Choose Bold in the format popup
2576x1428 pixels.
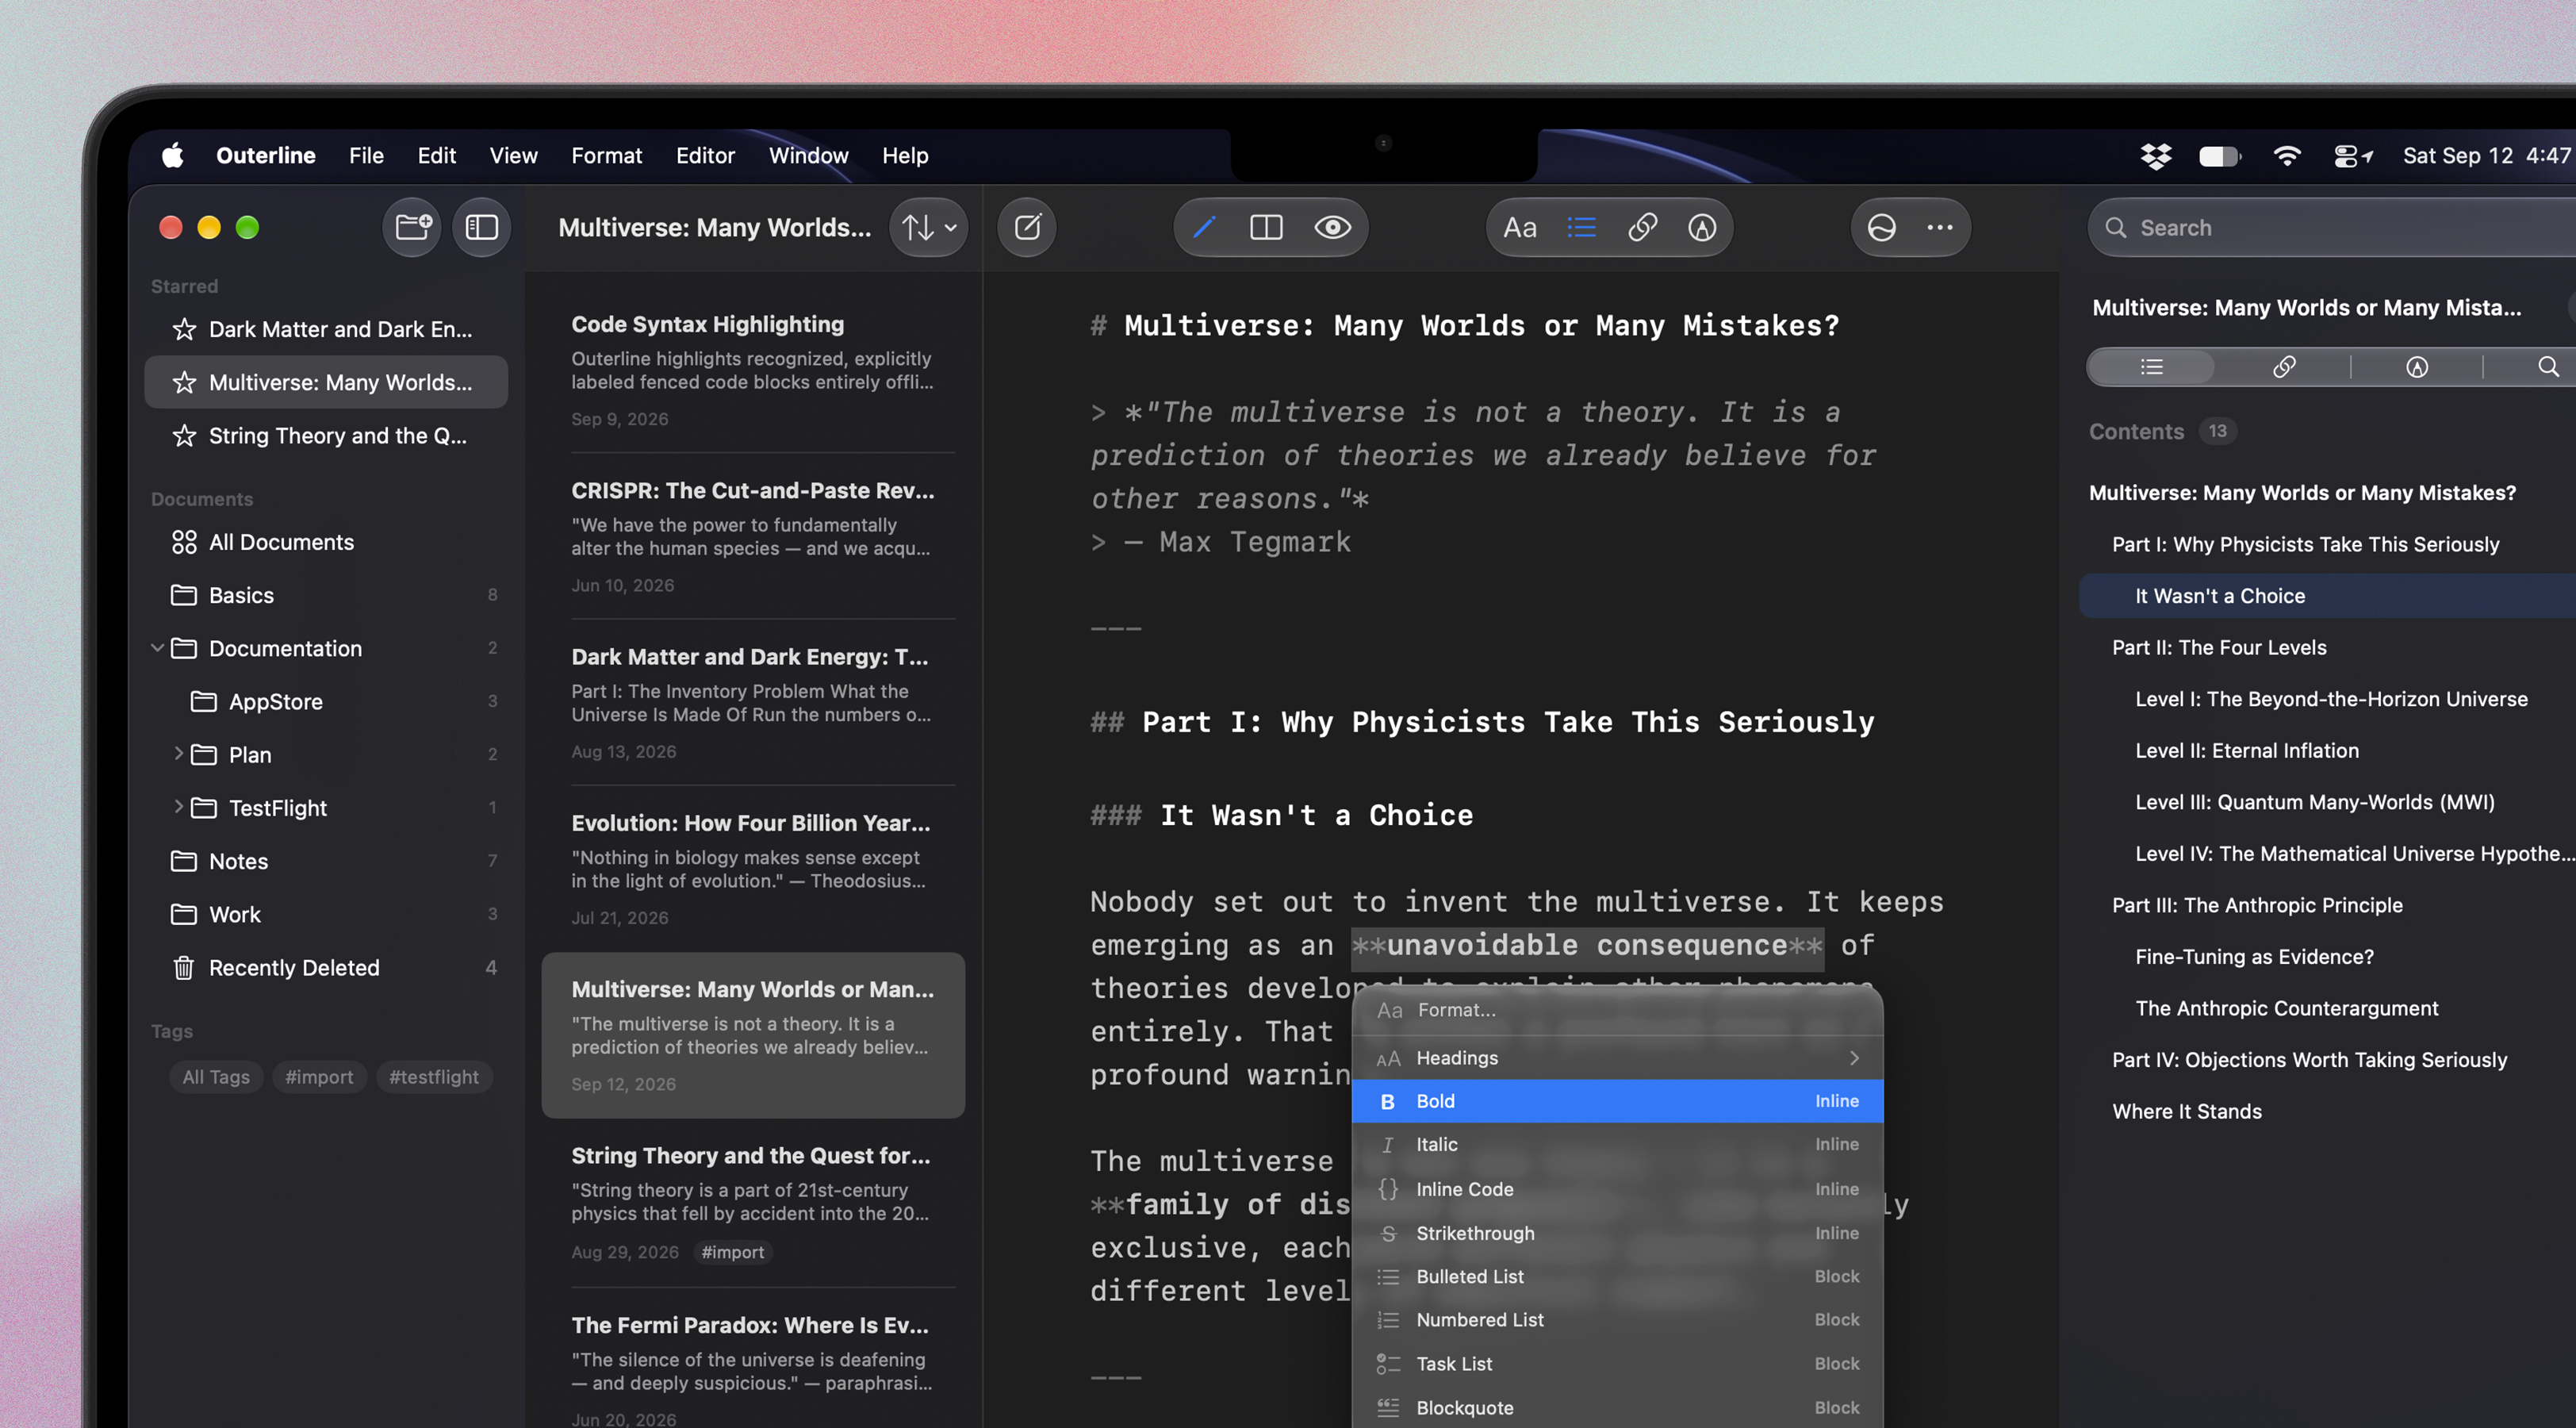[x=1617, y=1101]
